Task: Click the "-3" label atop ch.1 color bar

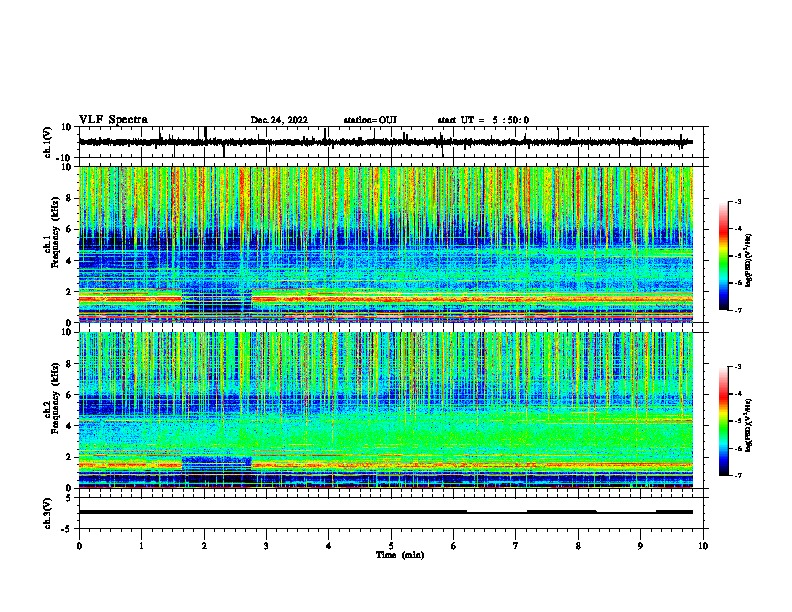Action: (x=737, y=202)
